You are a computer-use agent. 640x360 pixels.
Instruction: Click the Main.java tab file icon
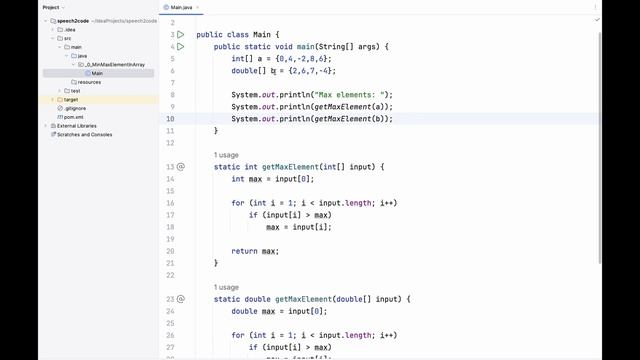[166, 7]
